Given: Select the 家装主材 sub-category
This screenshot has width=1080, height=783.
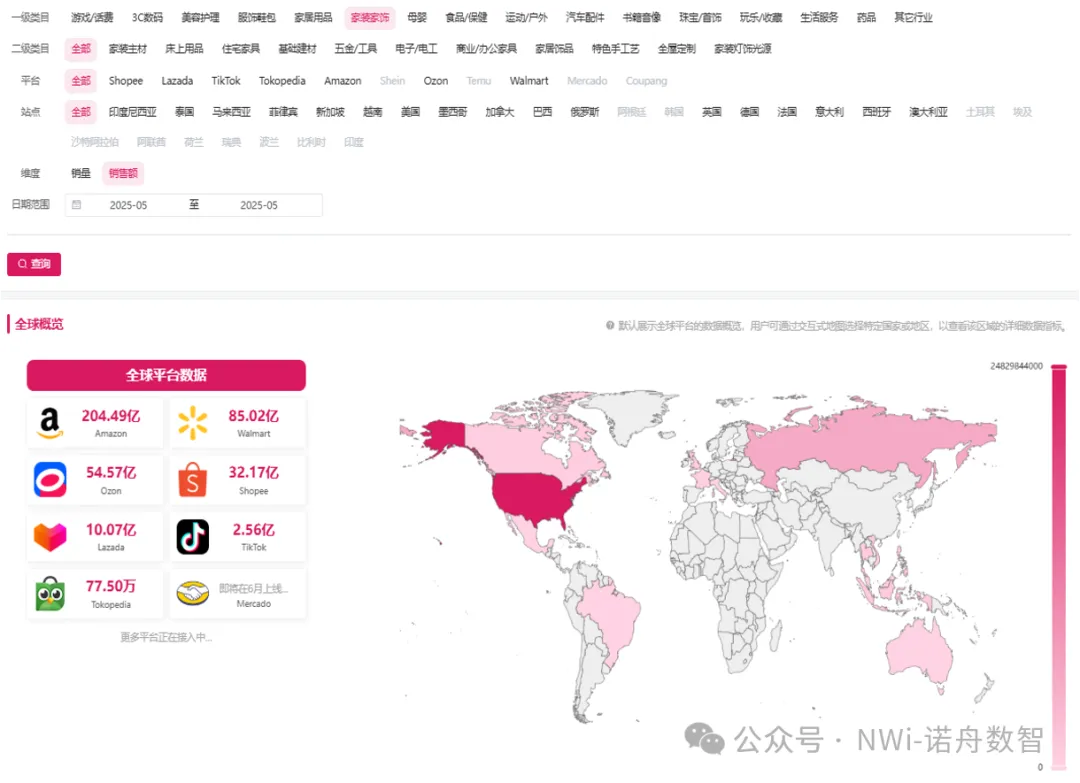Looking at the screenshot, I should click(x=127, y=49).
